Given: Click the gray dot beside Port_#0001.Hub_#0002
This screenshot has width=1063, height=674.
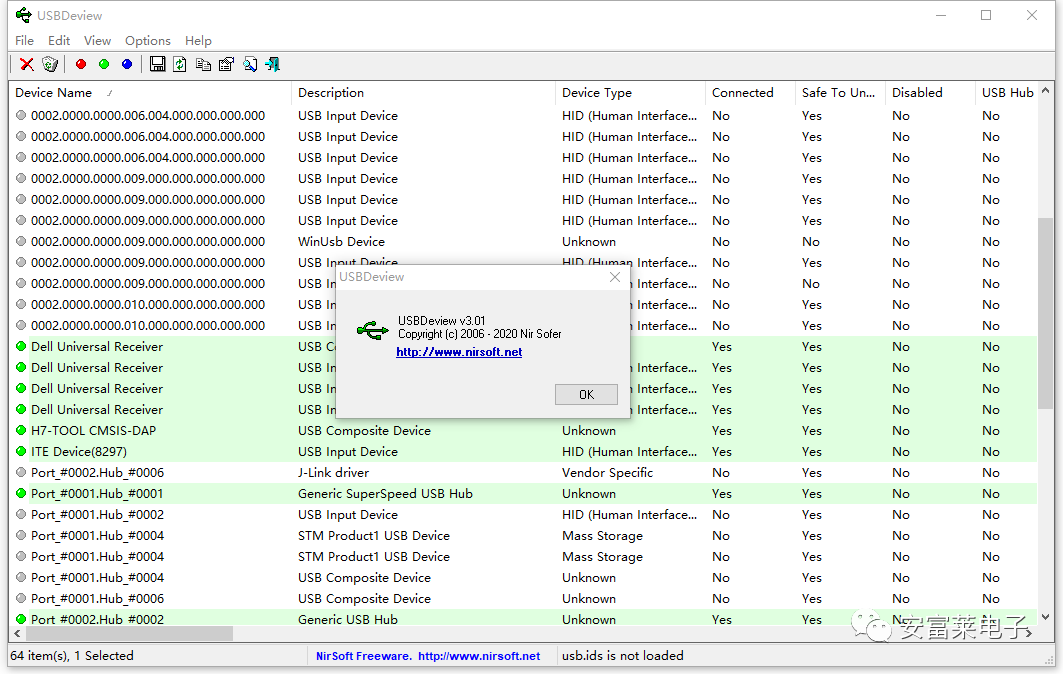Looking at the screenshot, I should (x=21, y=515).
